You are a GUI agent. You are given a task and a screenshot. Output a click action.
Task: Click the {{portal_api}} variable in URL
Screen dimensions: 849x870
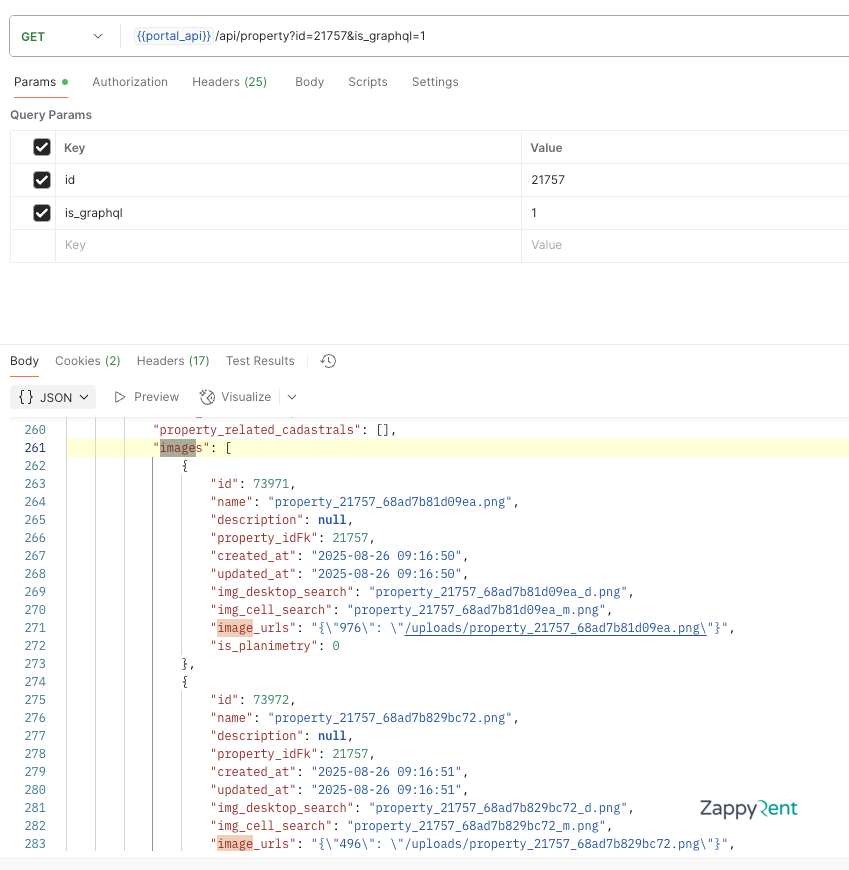[x=173, y=36]
